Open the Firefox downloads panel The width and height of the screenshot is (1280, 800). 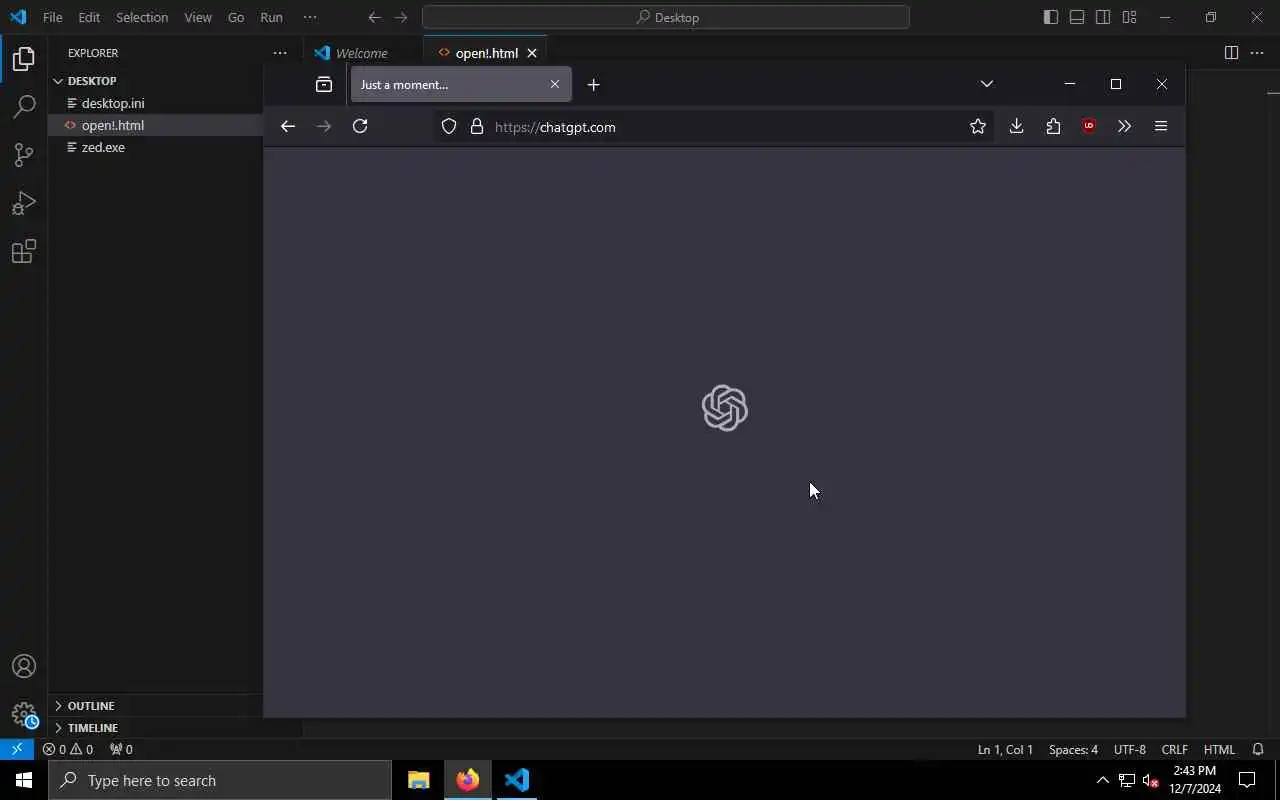[x=1016, y=126]
